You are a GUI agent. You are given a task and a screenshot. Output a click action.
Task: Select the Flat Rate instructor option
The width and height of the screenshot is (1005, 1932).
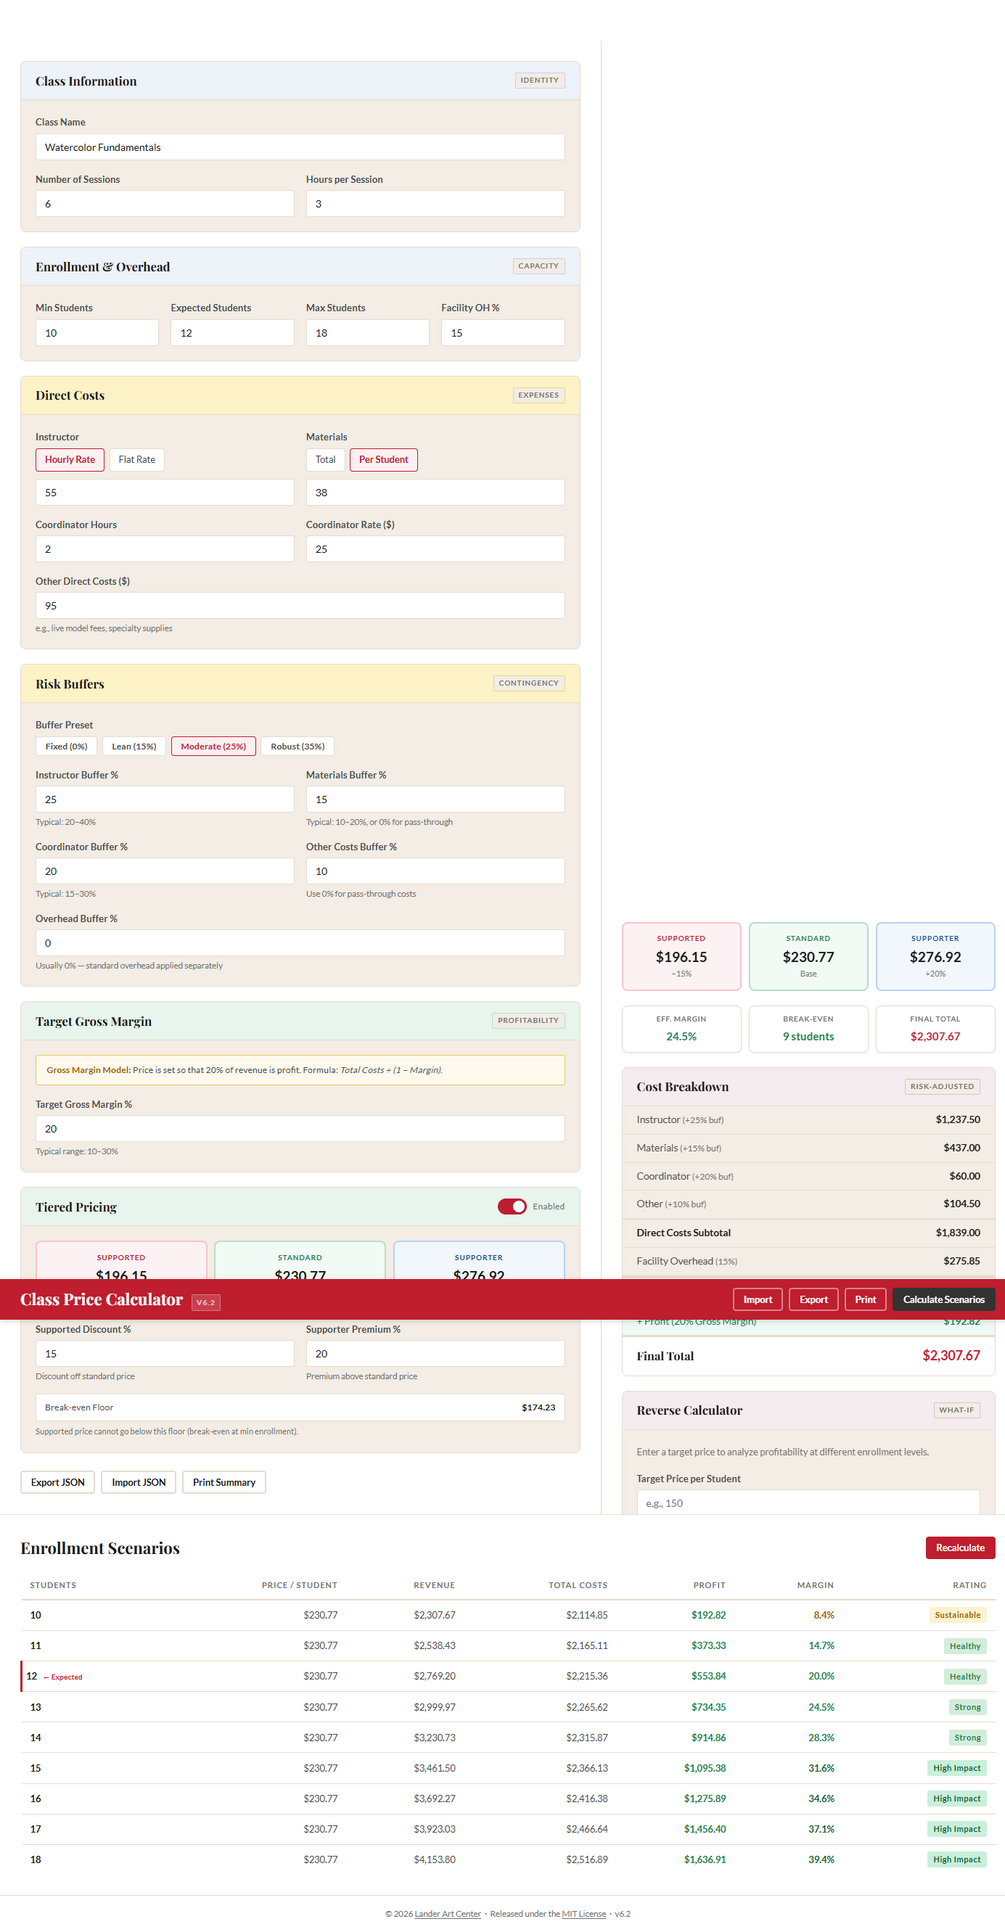[x=137, y=460]
